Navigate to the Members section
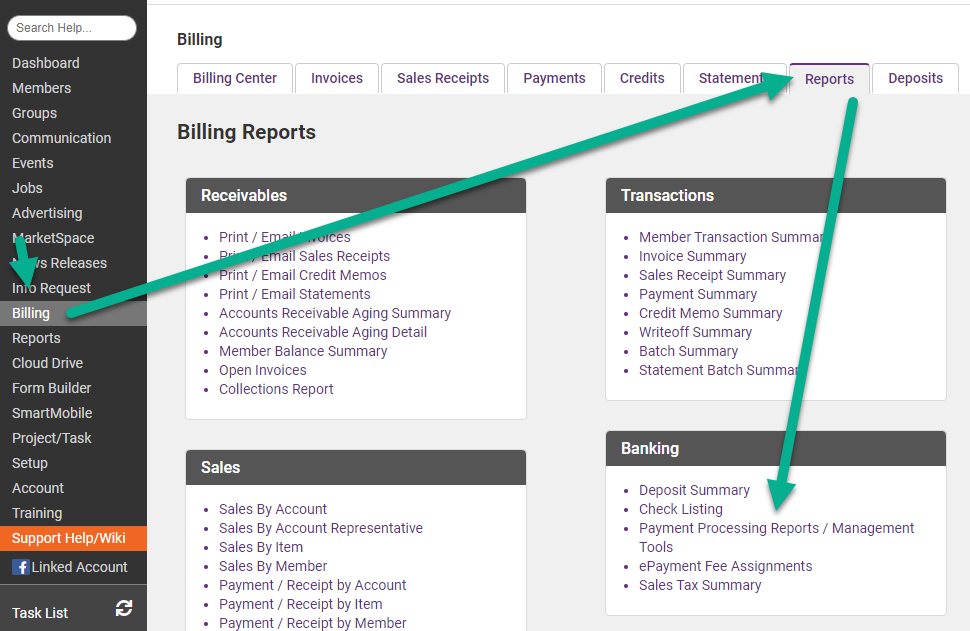Screen dimensions: 970x631 point(41,87)
